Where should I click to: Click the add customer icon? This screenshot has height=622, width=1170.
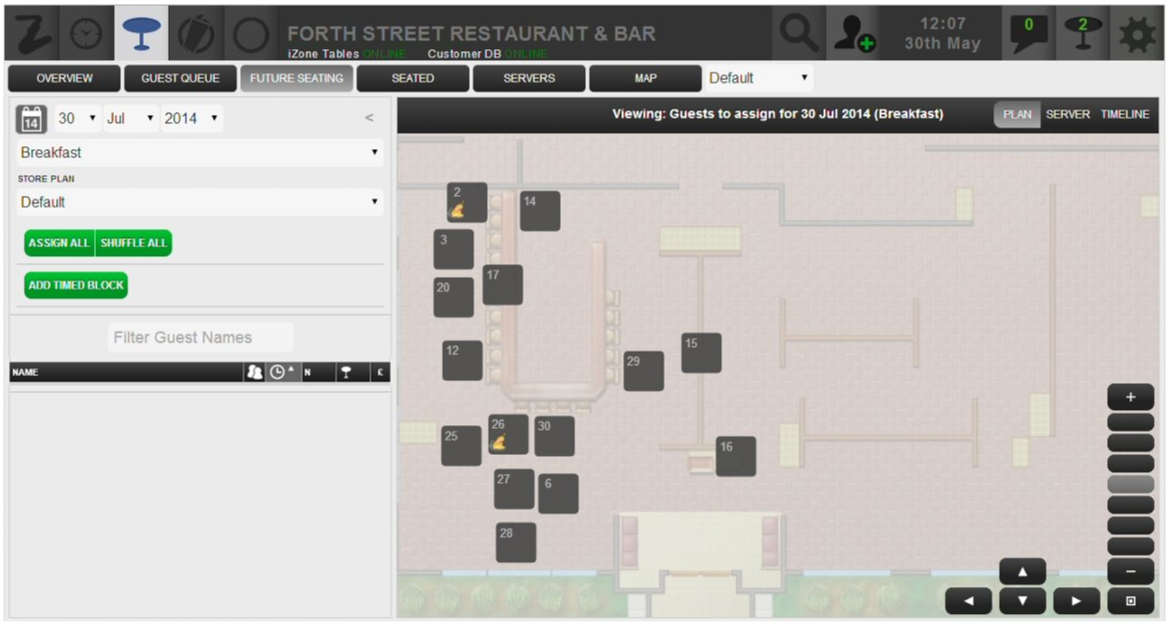(853, 34)
